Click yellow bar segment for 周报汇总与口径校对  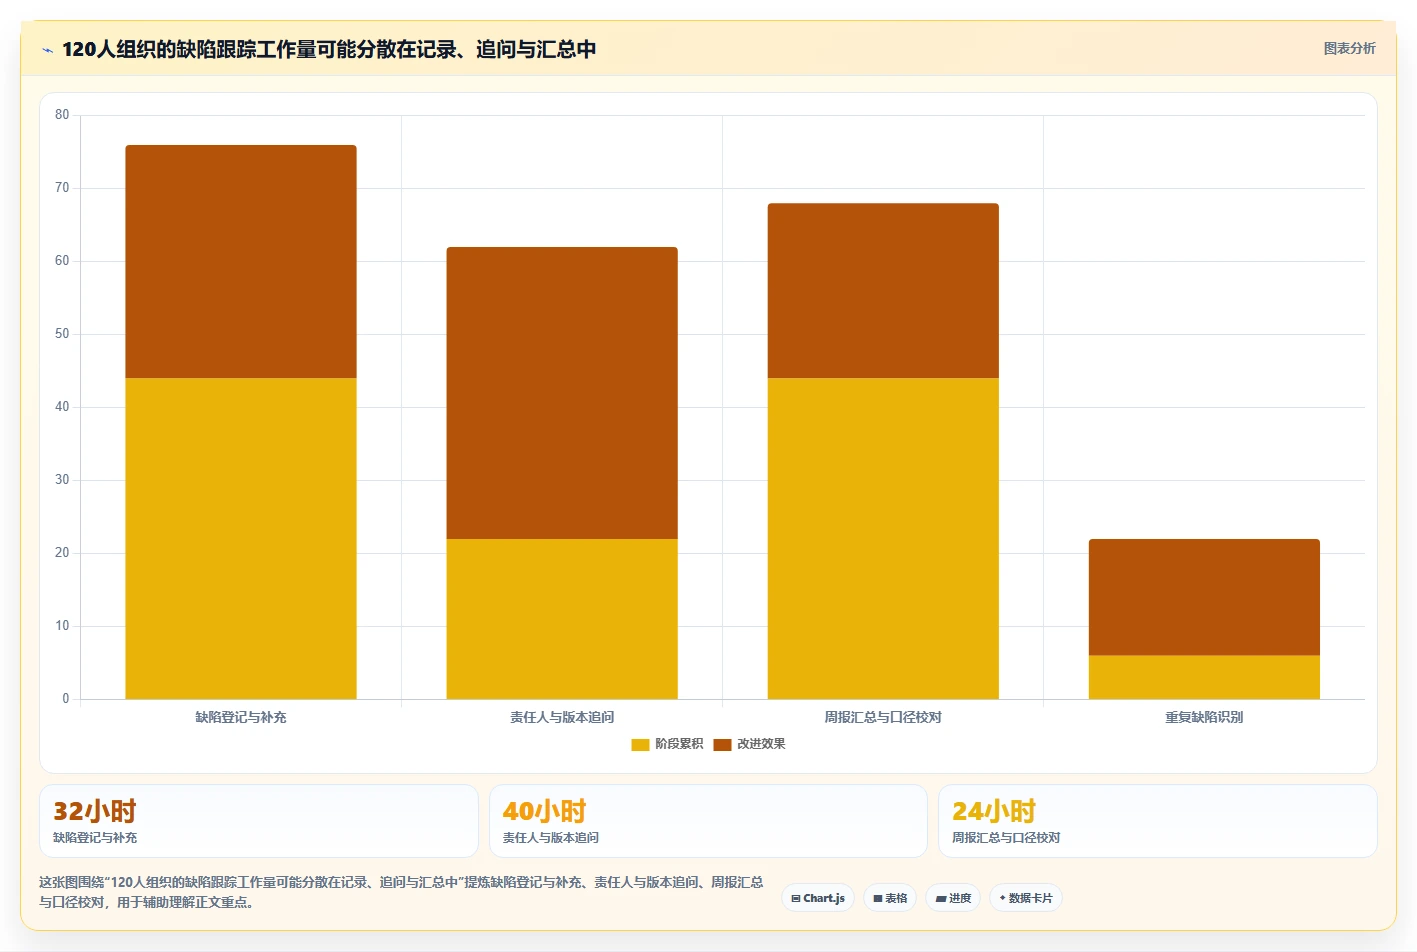(x=883, y=538)
